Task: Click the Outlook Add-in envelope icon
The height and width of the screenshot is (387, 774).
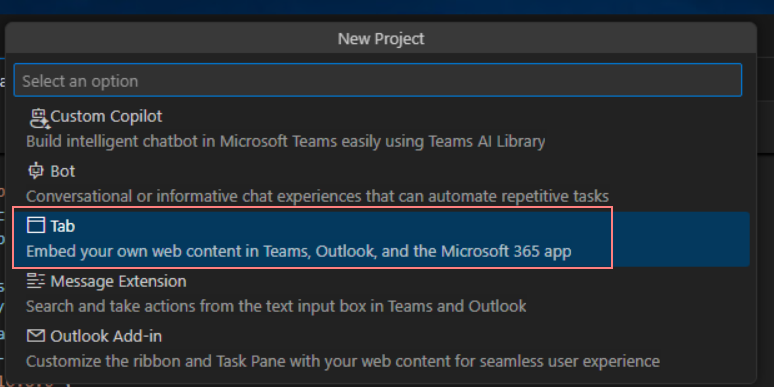Action: [x=36, y=336]
